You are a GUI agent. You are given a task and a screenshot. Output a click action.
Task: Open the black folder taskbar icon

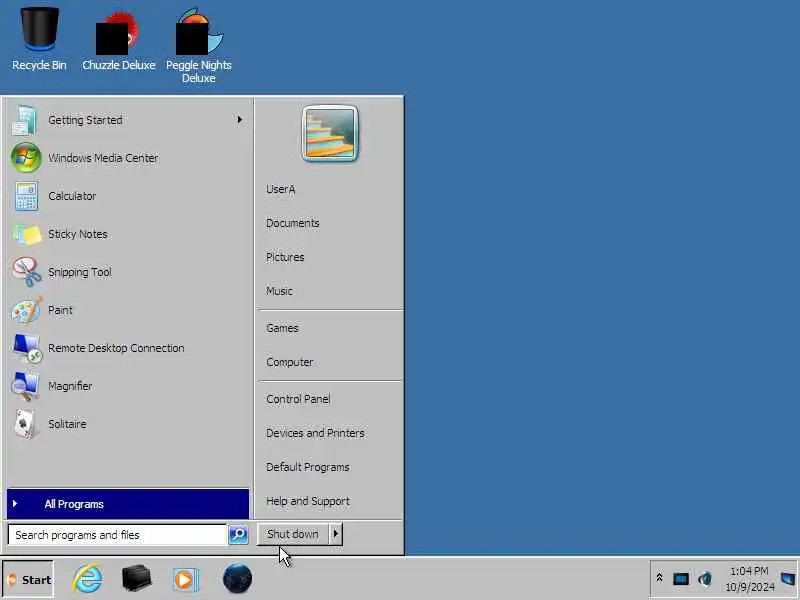[136, 579]
